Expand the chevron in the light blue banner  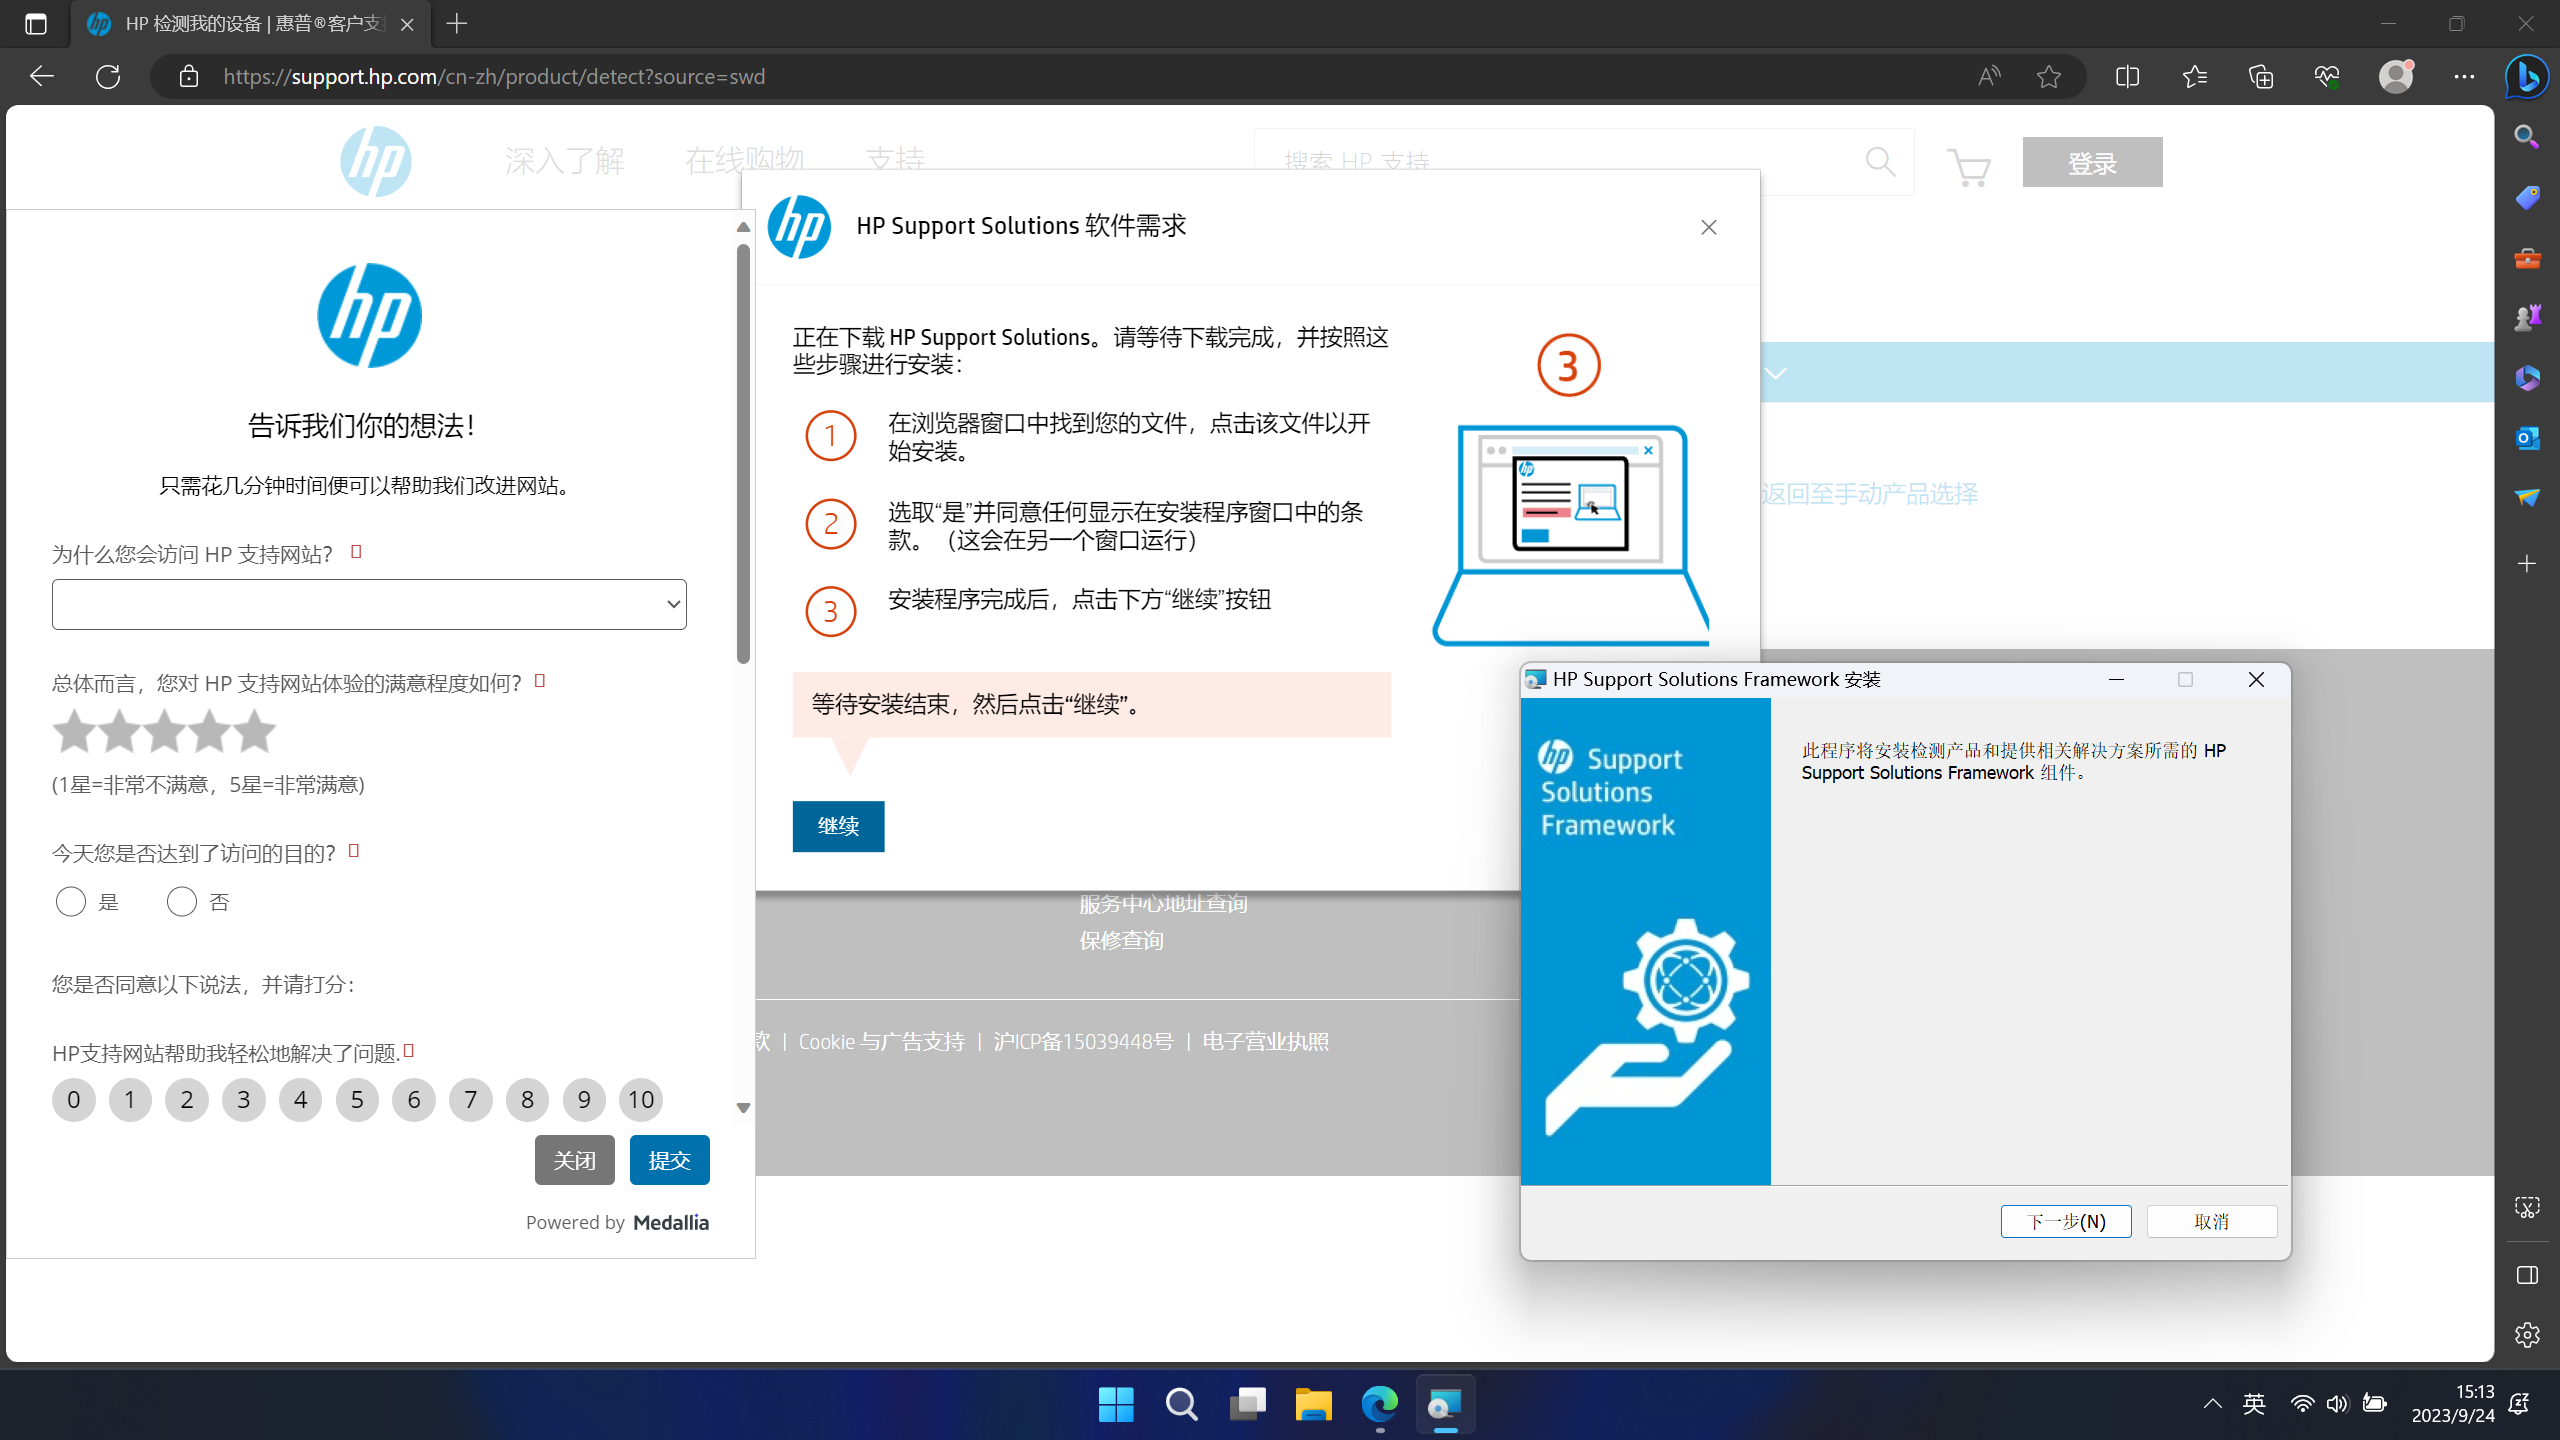point(1776,373)
